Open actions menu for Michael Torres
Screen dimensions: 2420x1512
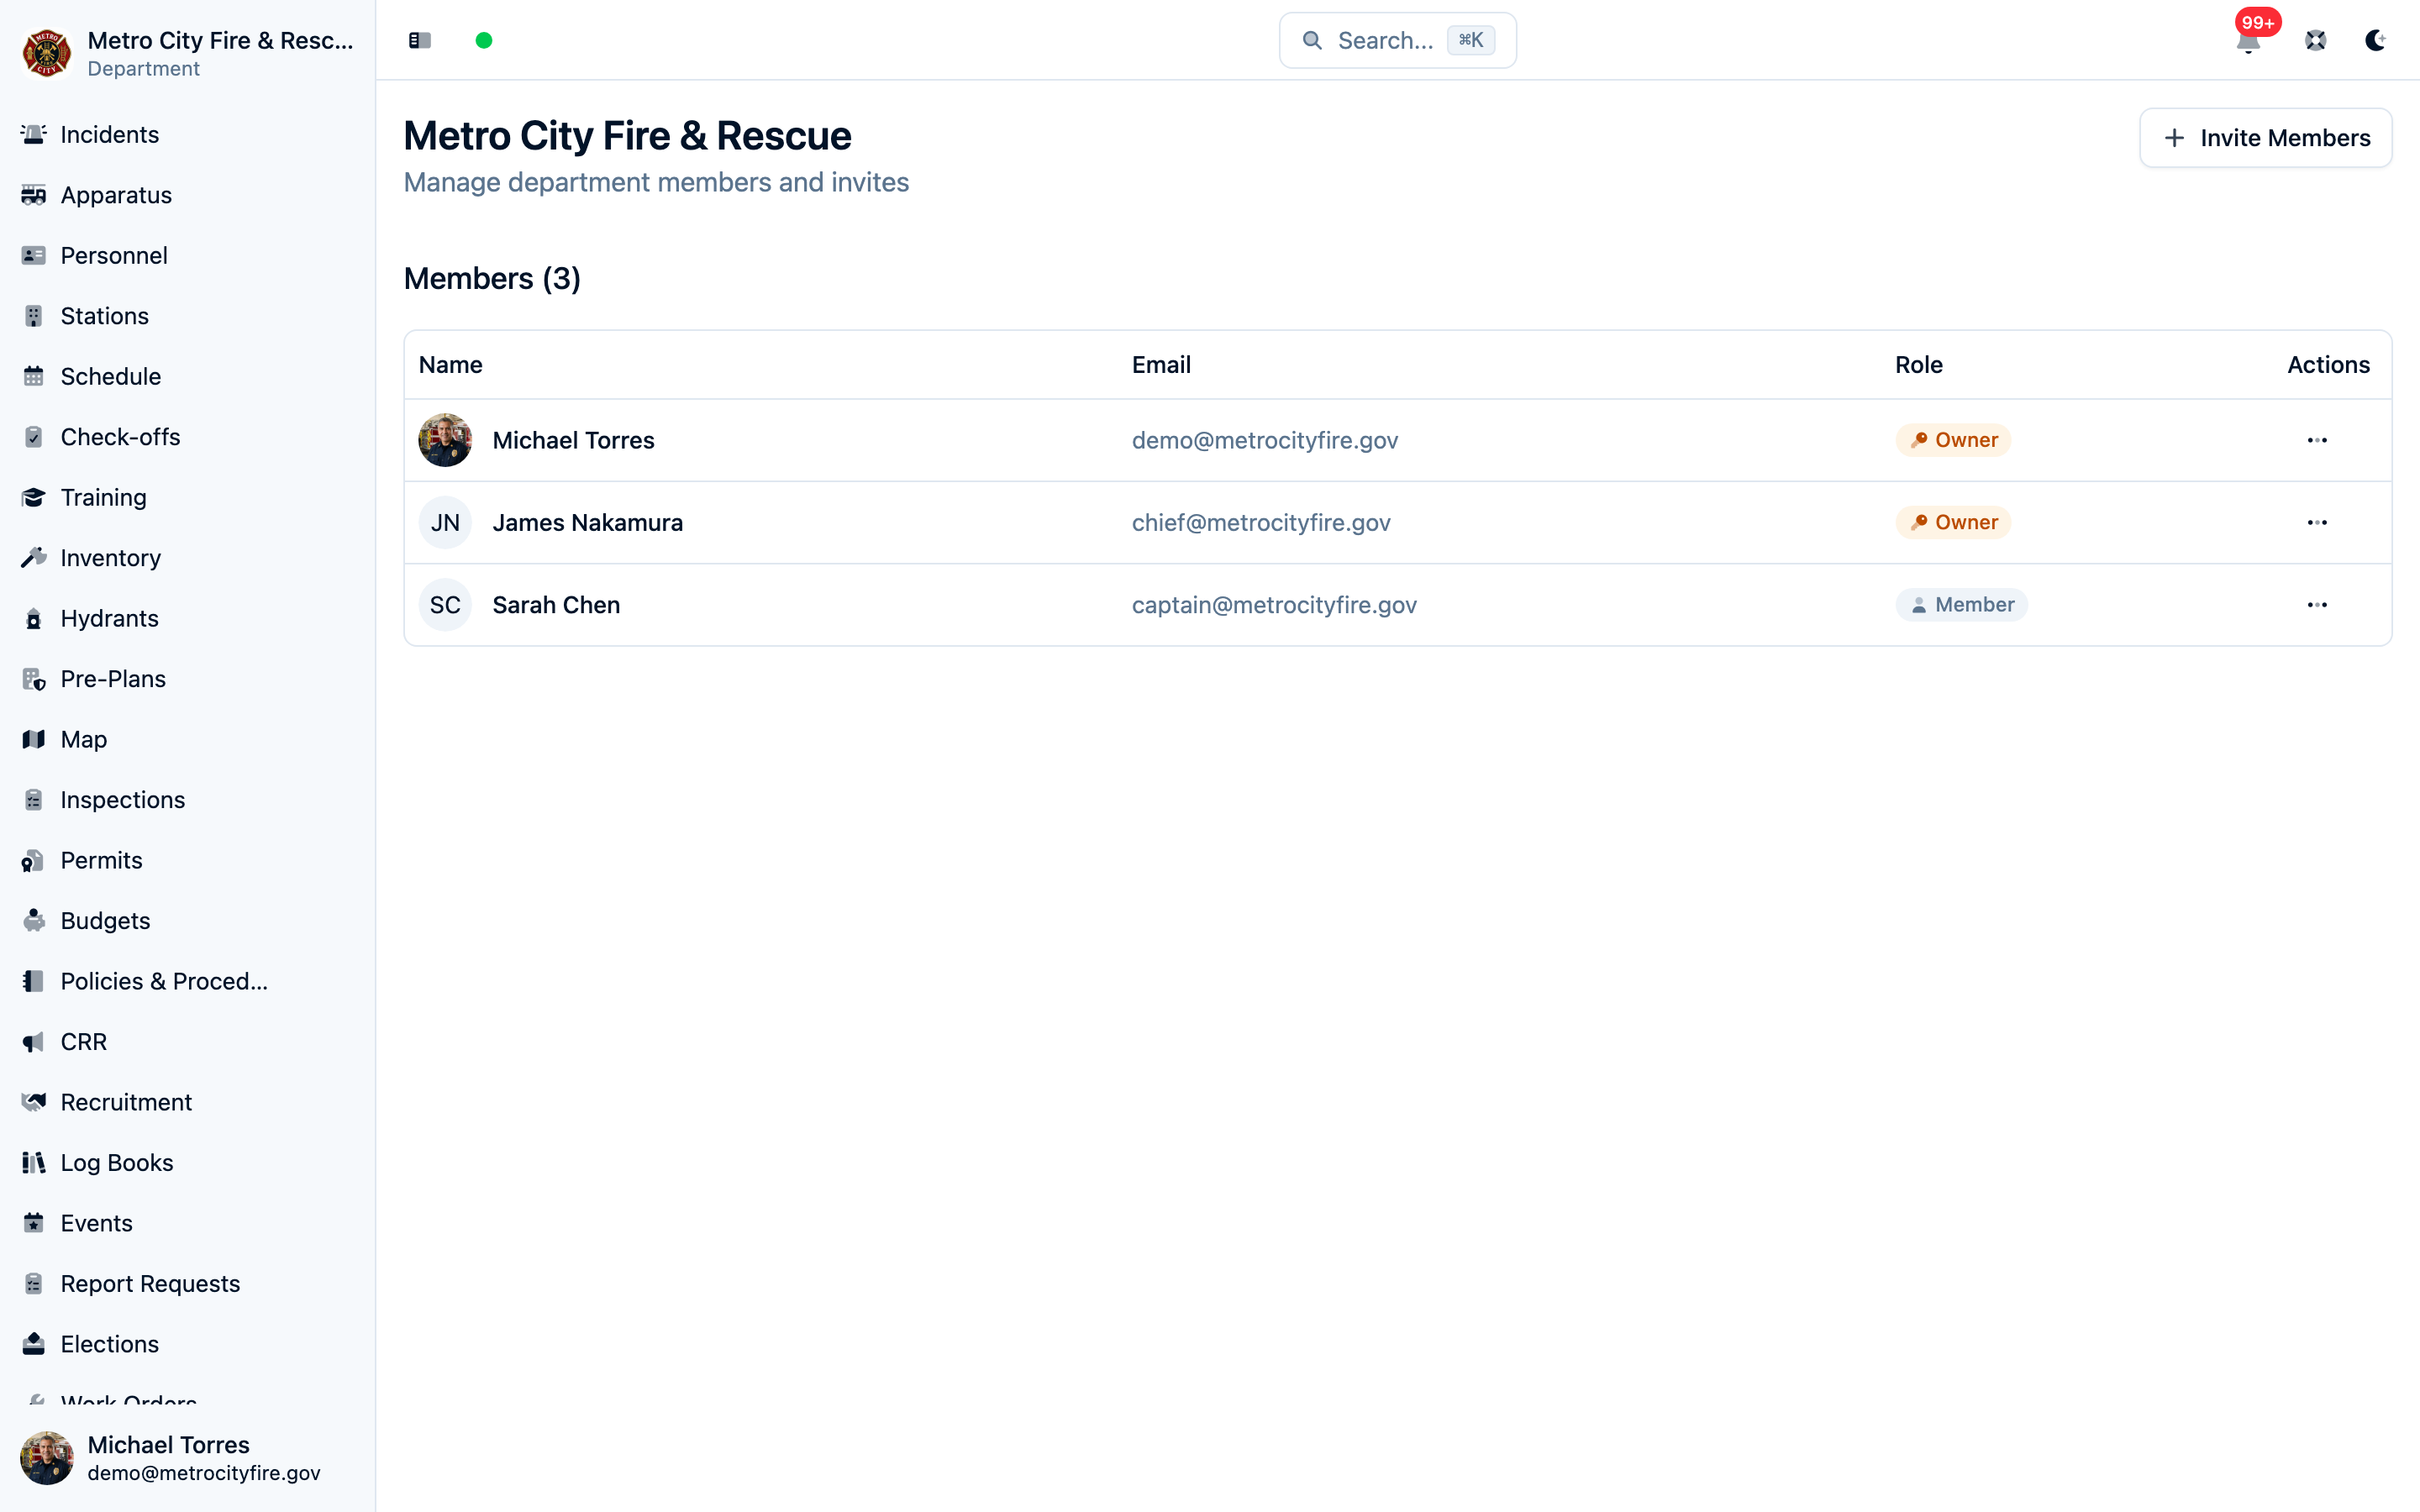pyautogui.click(x=2317, y=440)
